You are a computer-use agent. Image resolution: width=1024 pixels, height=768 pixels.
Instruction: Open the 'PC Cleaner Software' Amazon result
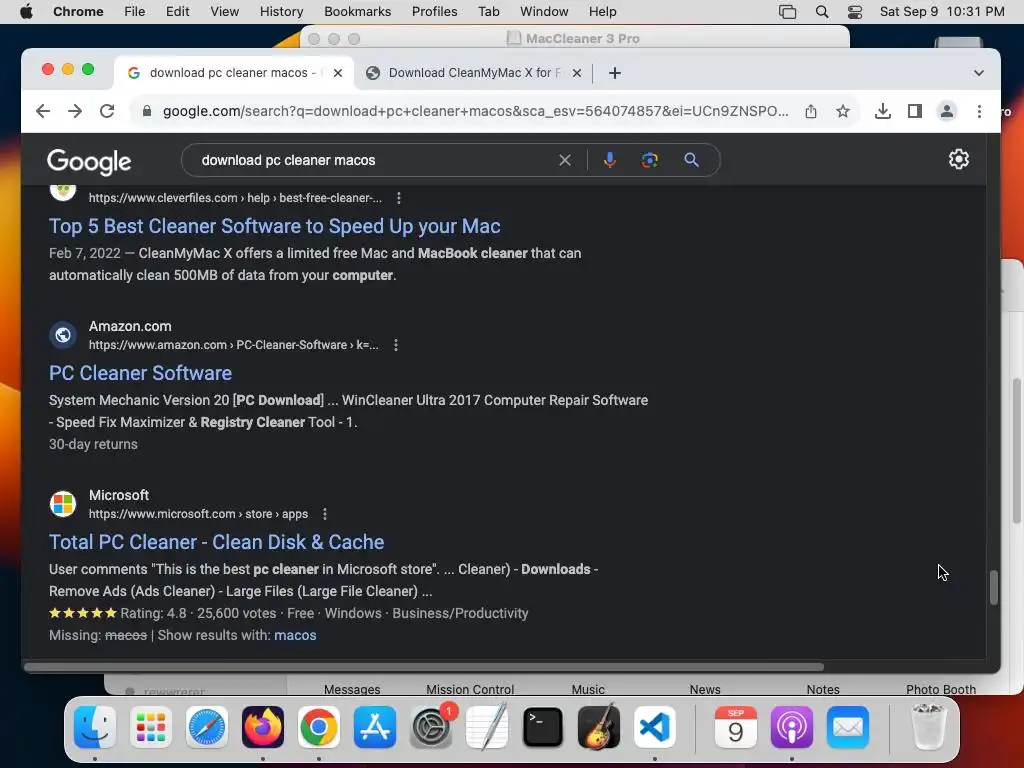140,373
